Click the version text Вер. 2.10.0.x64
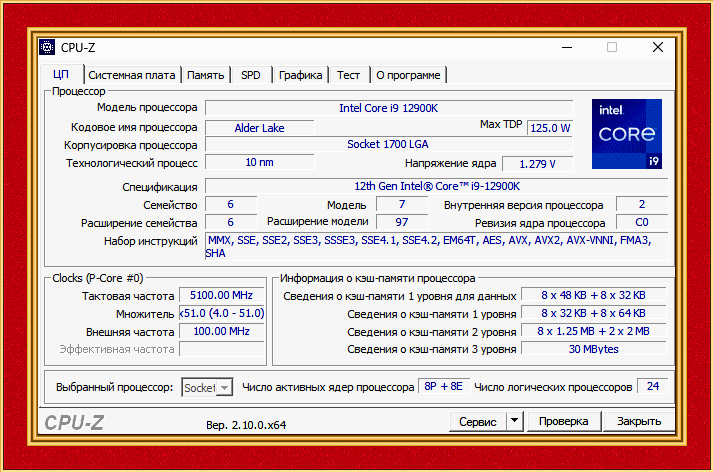Viewport: 713px width, 472px height. click(x=246, y=425)
